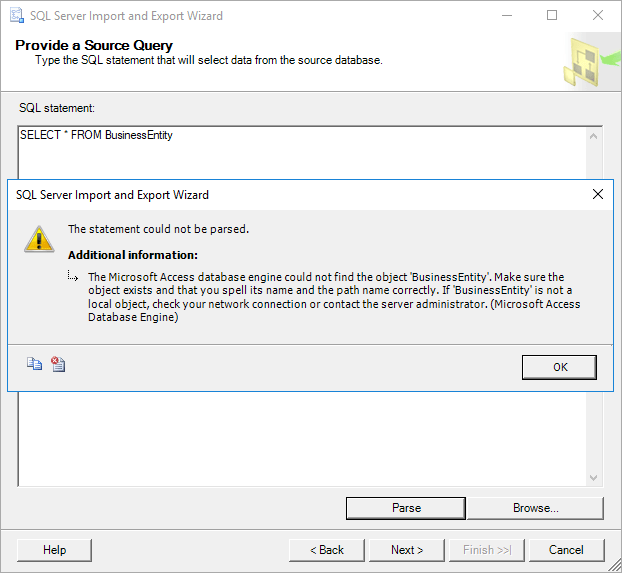Close the error dialog with the X
This screenshot has height=573, width=622.
pos(598,194)
